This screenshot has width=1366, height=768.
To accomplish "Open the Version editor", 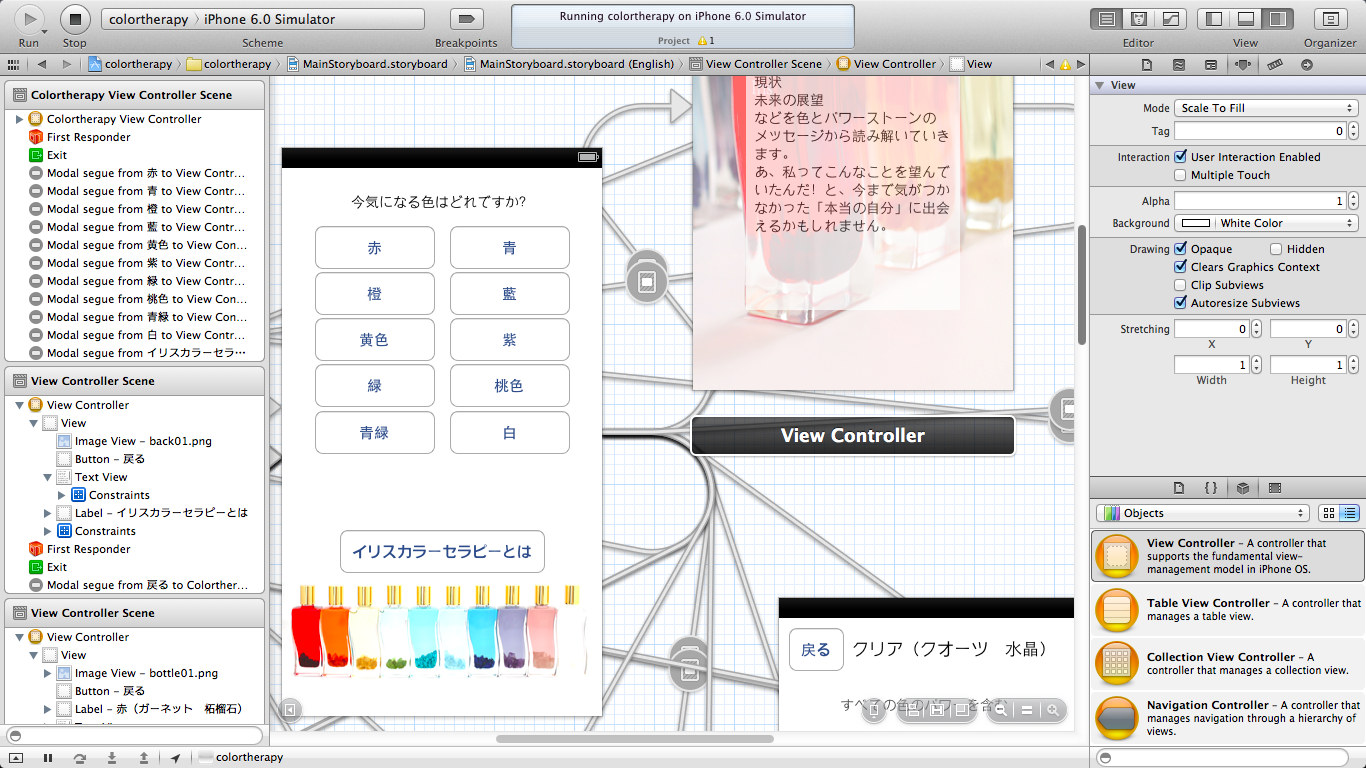I will pyautogui.click(x=1169, y=19).
